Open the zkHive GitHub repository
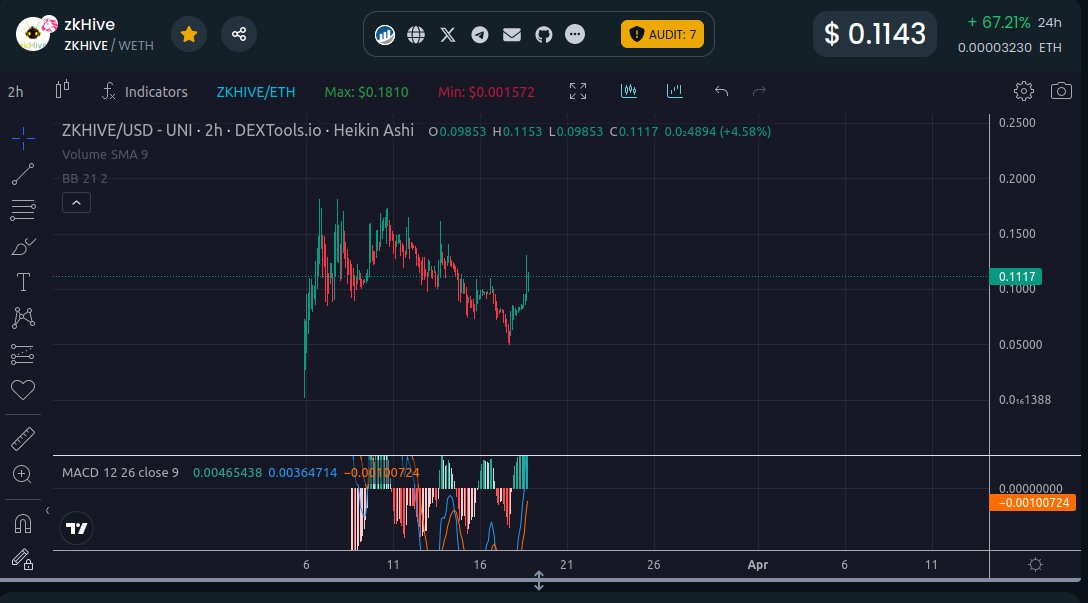This screenshot has width=1088, height=603. click(x=543, y=34)
